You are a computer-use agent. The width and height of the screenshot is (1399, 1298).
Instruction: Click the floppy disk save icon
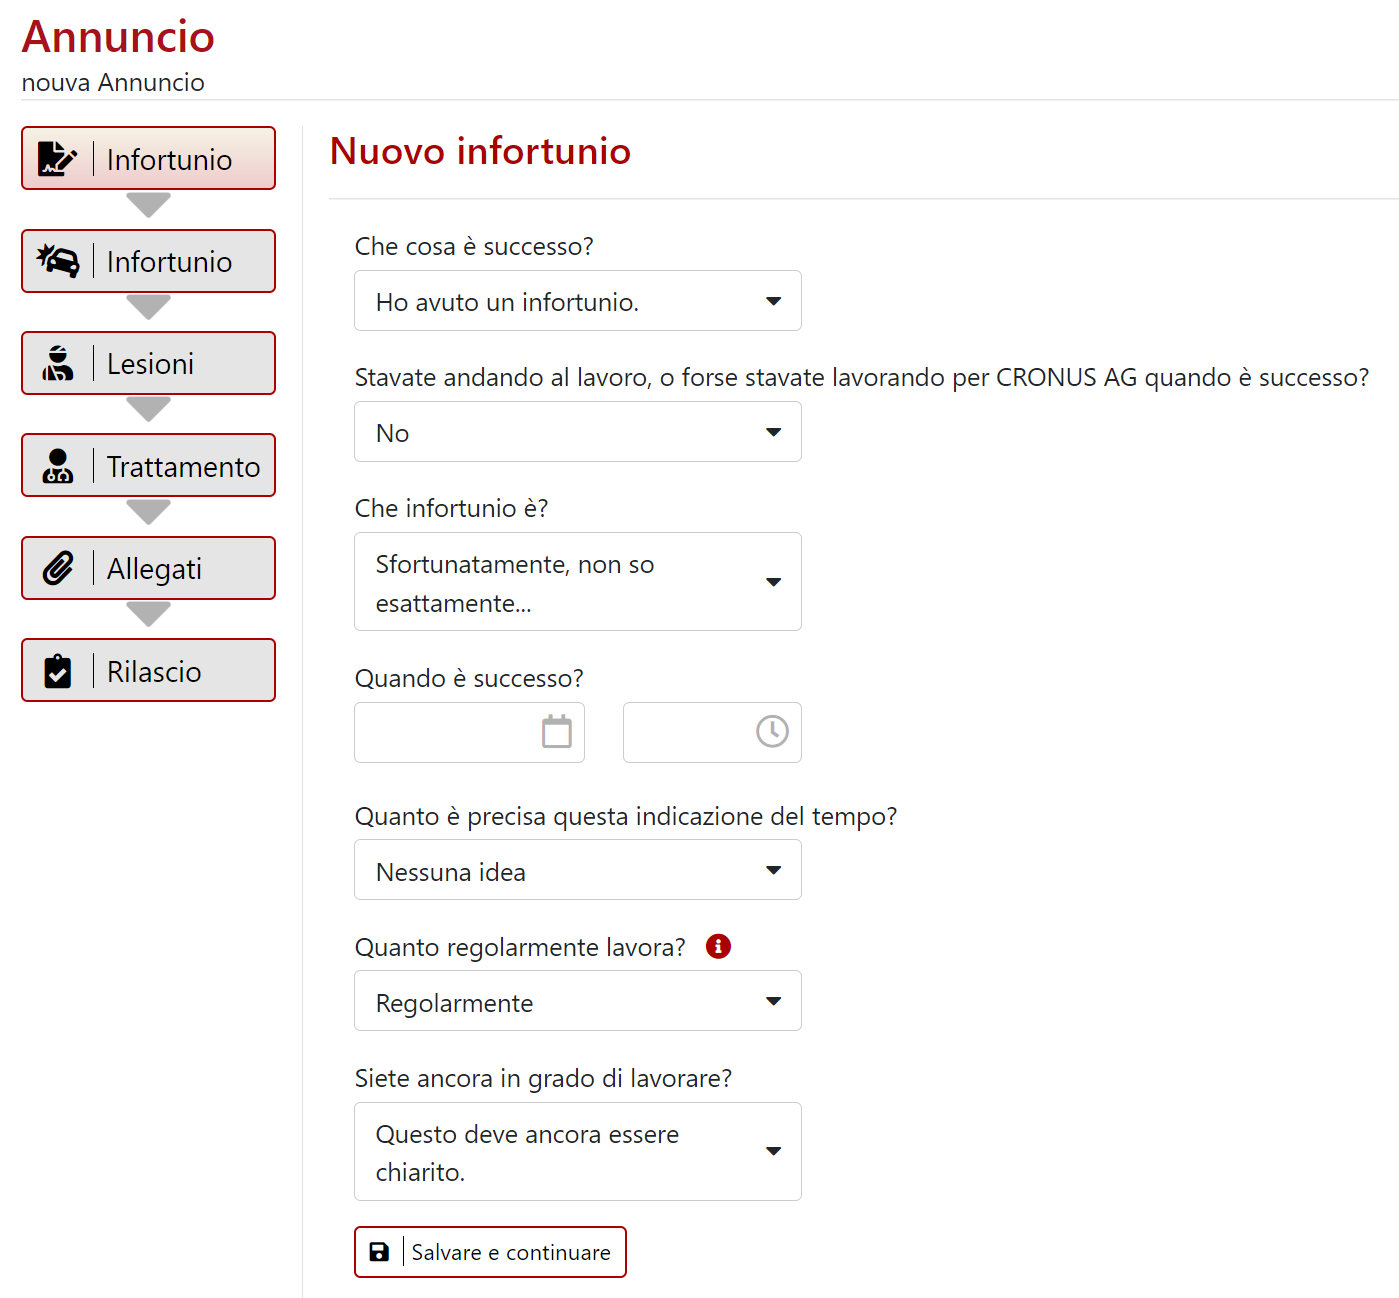tap(380, 1252)
